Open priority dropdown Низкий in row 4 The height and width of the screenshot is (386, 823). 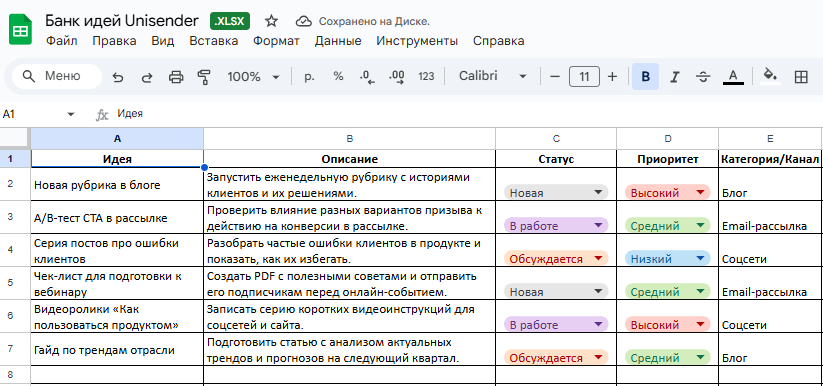[668, 259]
